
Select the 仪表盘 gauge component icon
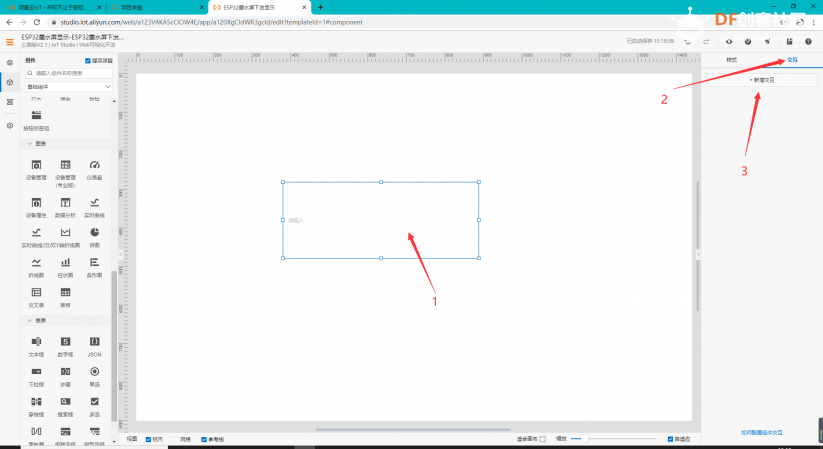tap(94, 165)
